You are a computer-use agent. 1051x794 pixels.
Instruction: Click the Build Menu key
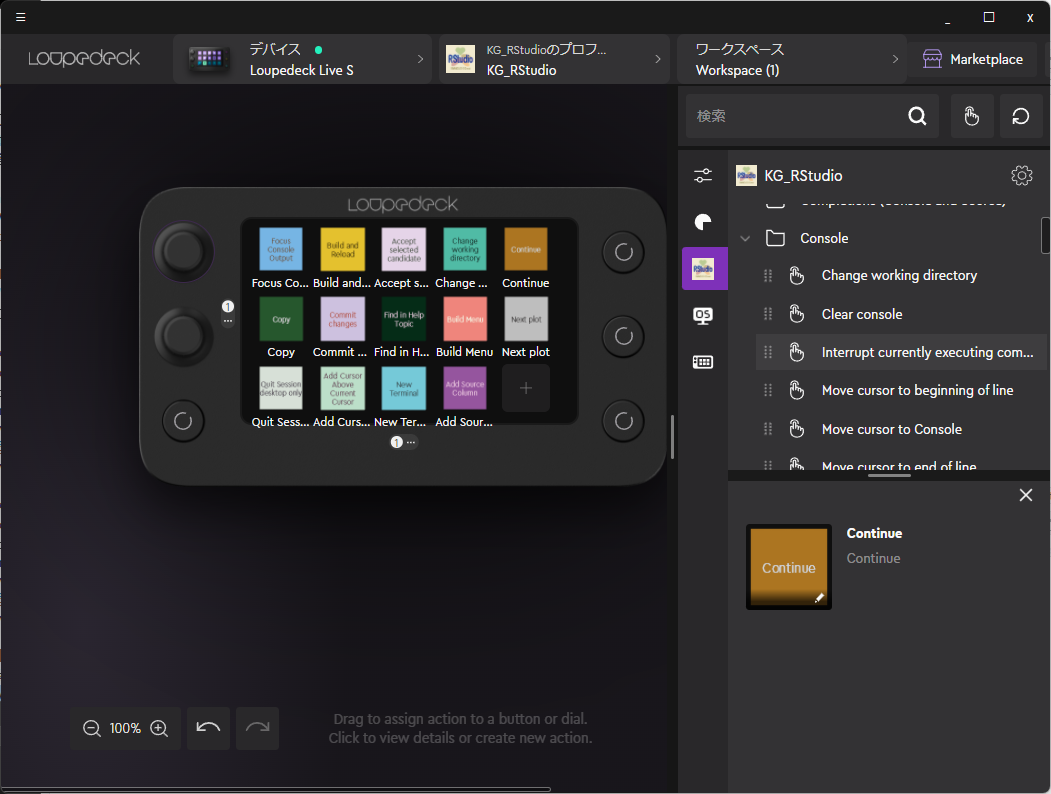coord(465,319)
